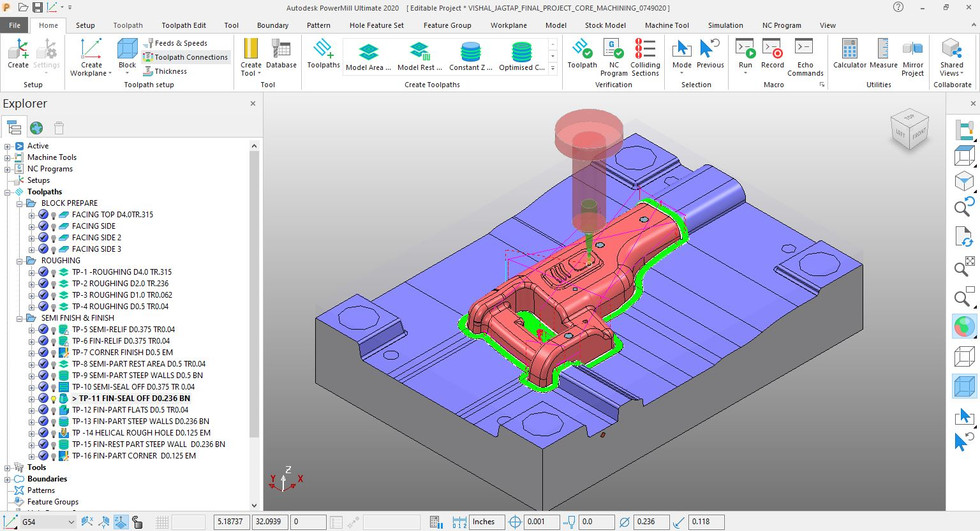Click the tool diameter field showing 0.236
Viewport: 980px width, 531px height.
(652, 522)
